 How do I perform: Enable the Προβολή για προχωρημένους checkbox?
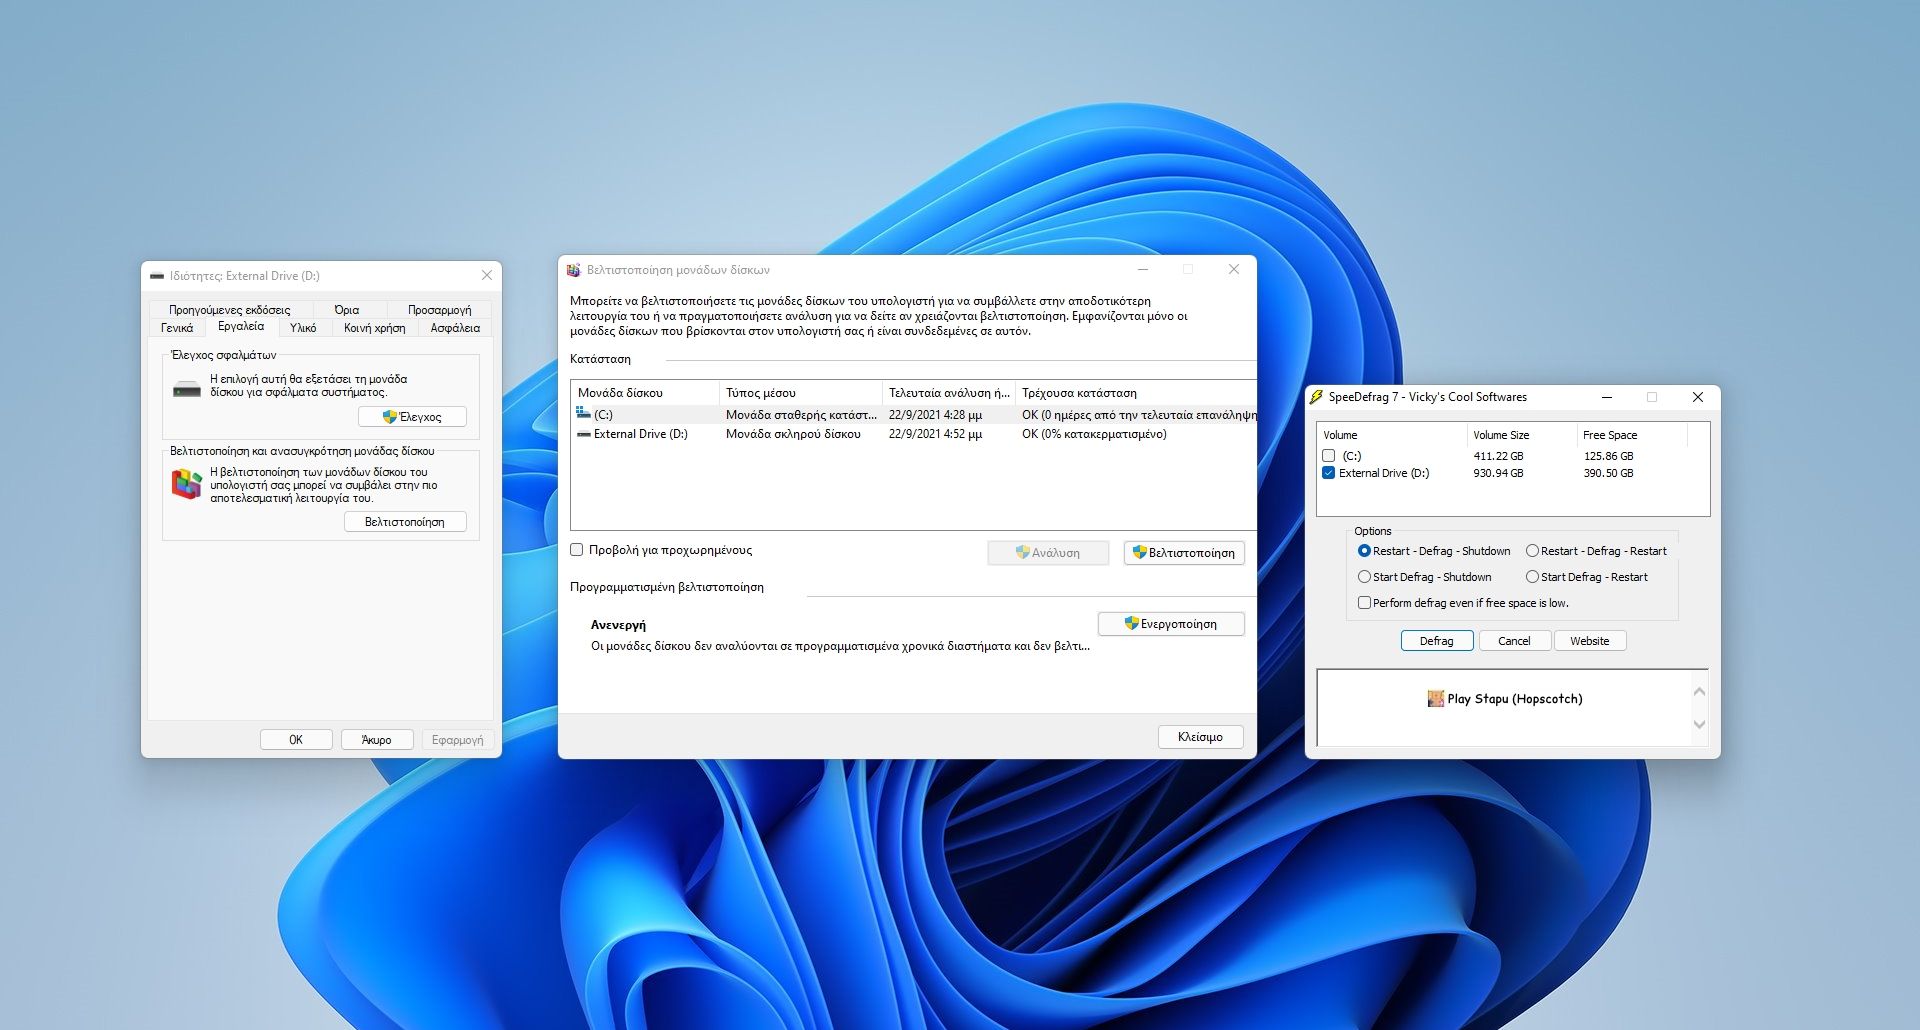577,550
